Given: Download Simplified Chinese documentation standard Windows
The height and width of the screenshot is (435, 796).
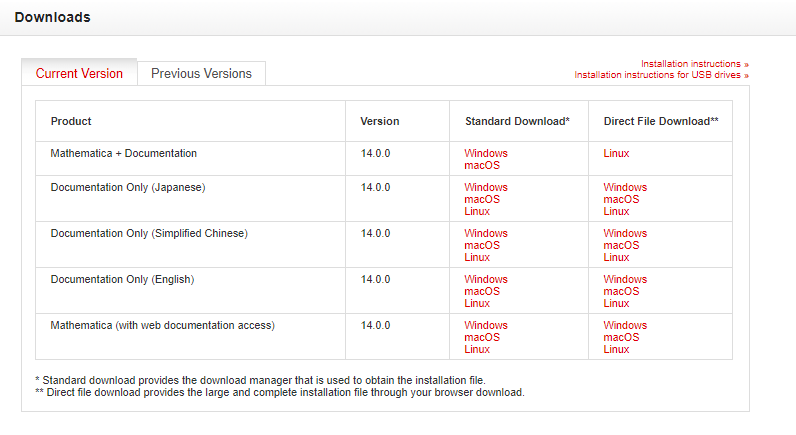Looking at the screenshot, I should (486, 233).
